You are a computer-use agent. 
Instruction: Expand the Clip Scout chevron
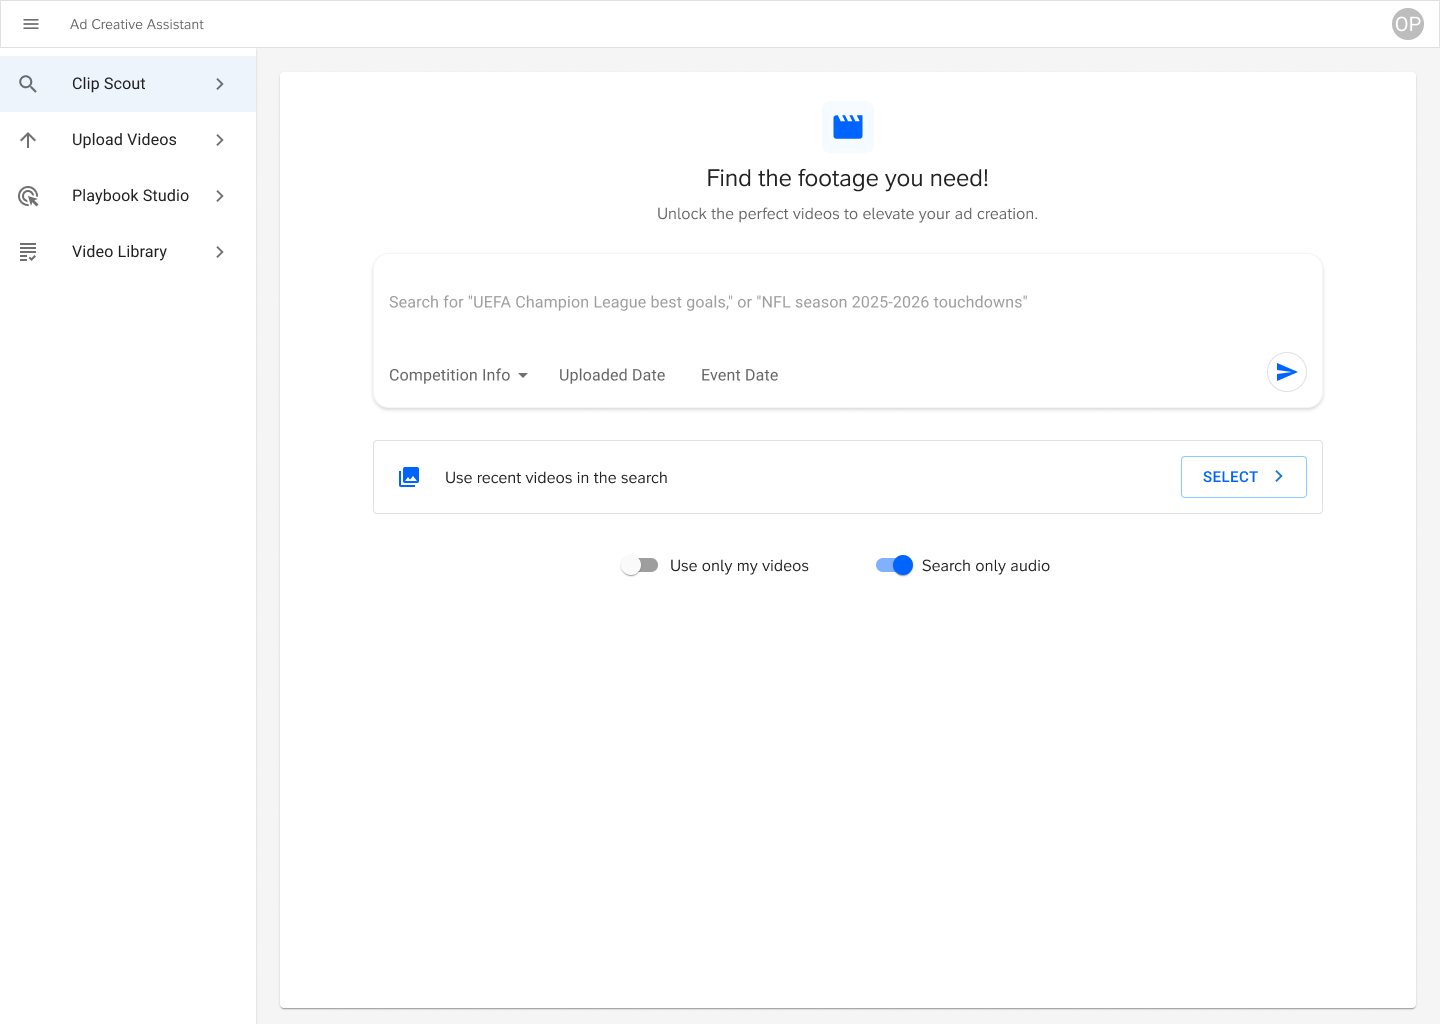[220, 84]
